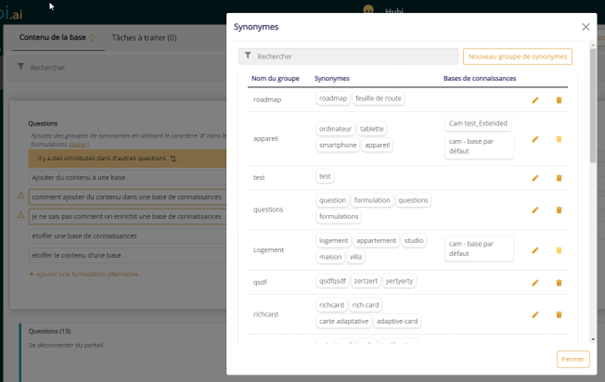Viewport: 605px width, 382px height.
Task: Click the 'Questions (13)' heading
Action: point(49,331)
